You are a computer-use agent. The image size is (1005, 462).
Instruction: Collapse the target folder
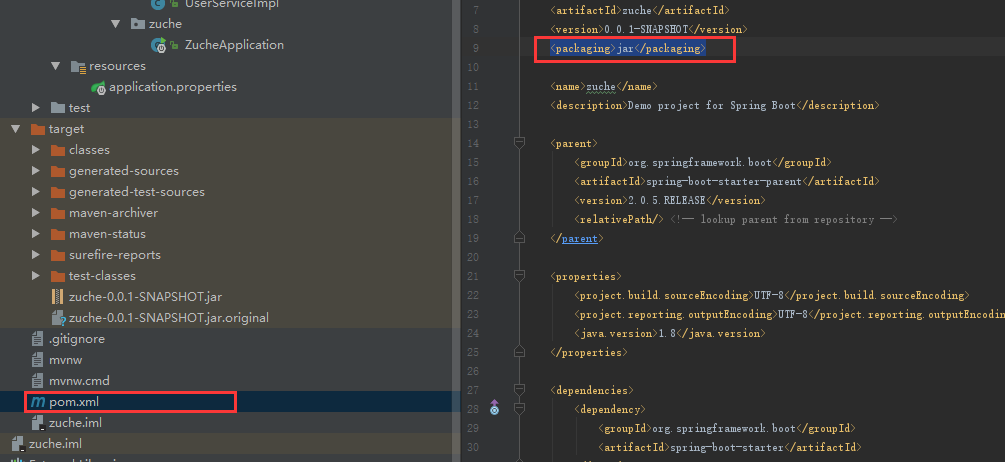(15, 129)
